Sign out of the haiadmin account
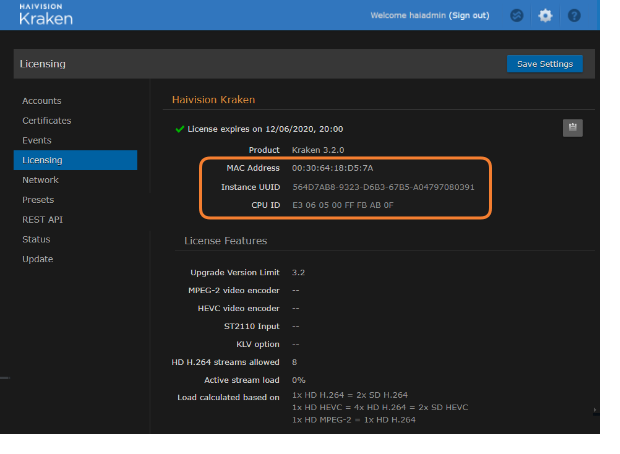This screenshot has width=620, height=454. coord(470,16)
